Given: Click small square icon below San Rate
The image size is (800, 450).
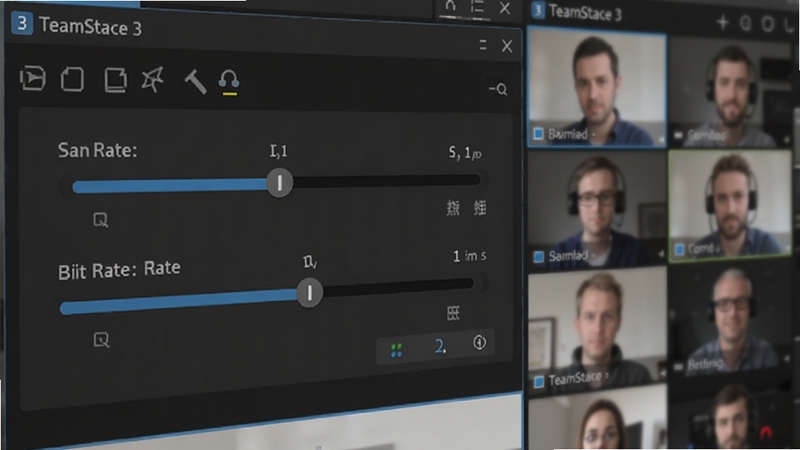Looking at the screenshot, I should pos(101,220).
